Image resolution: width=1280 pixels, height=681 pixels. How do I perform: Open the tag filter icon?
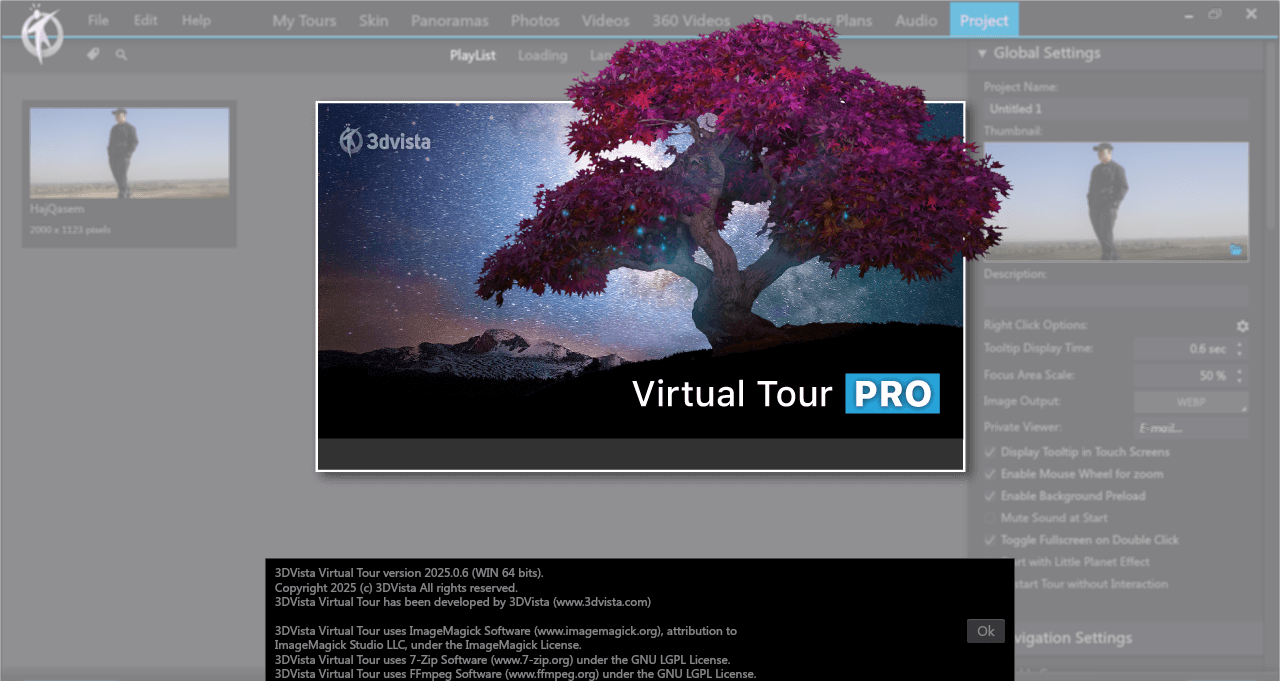click(93, 55)
